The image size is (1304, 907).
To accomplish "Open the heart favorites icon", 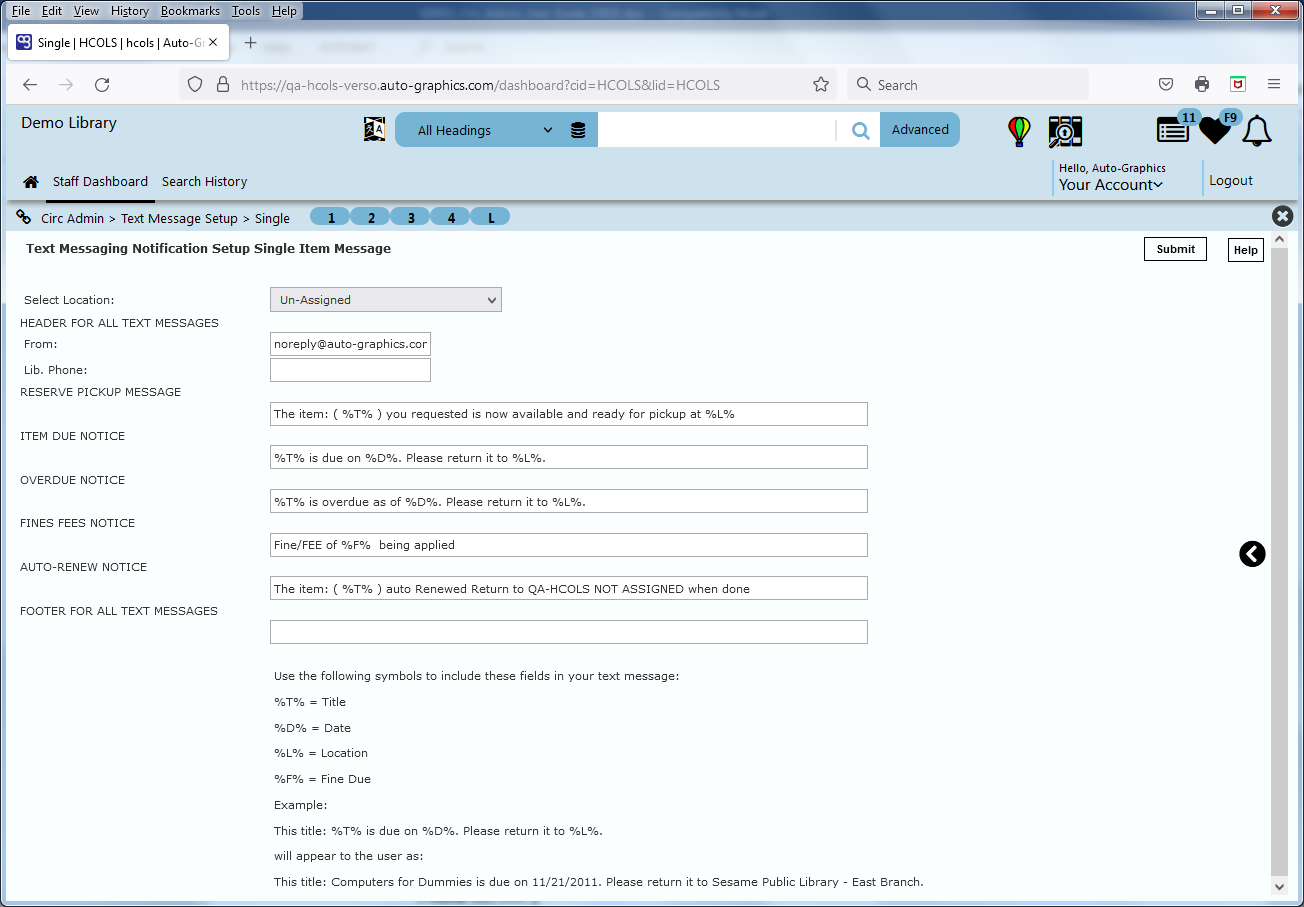I will (1215, 130).
